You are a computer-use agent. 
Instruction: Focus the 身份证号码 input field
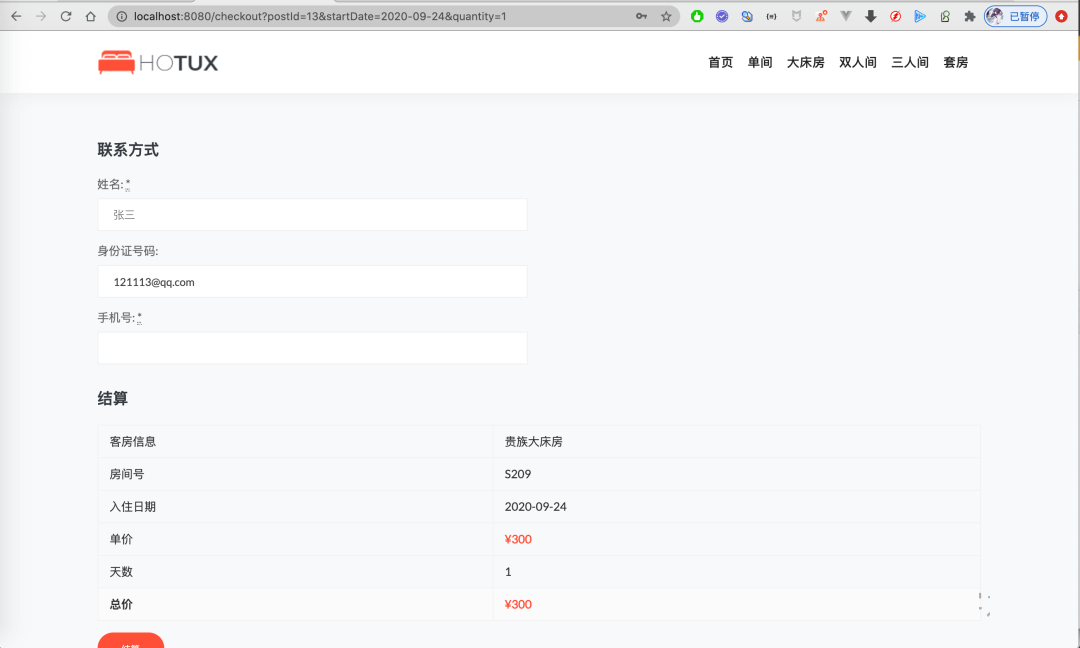pyautogui.click(x=312, y=282)
